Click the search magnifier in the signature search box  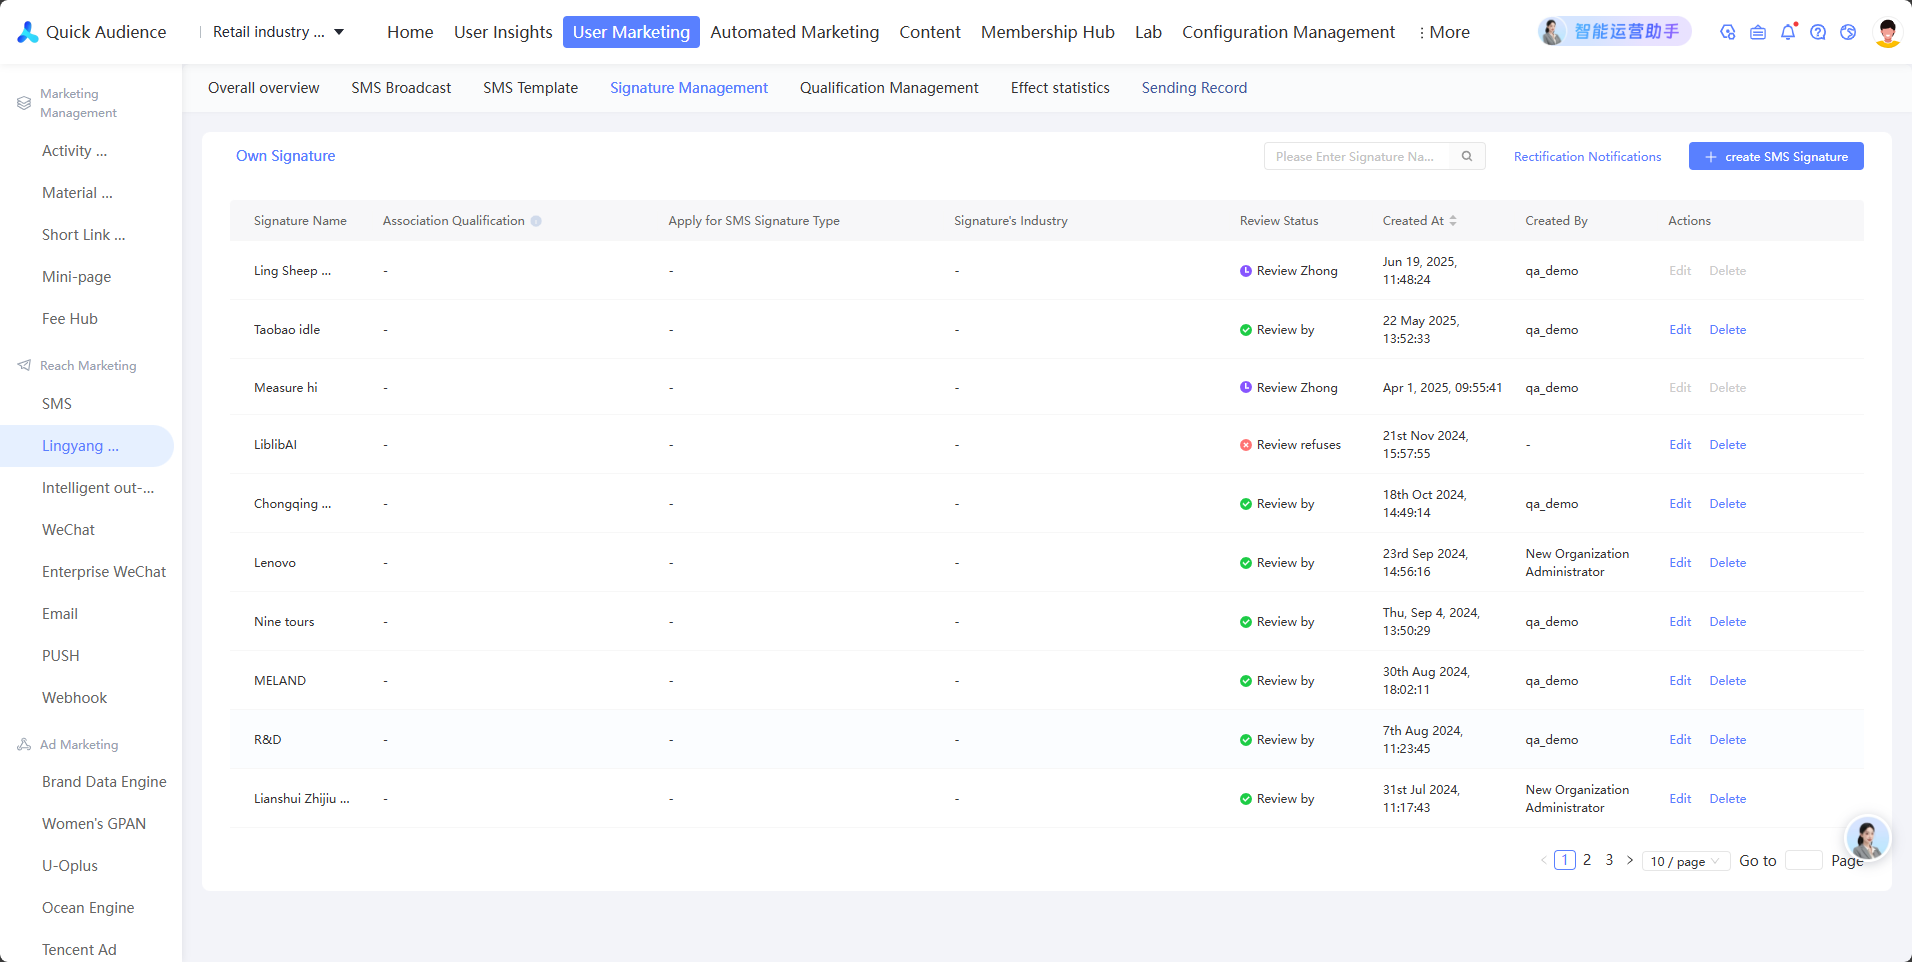pos(1467,156)
